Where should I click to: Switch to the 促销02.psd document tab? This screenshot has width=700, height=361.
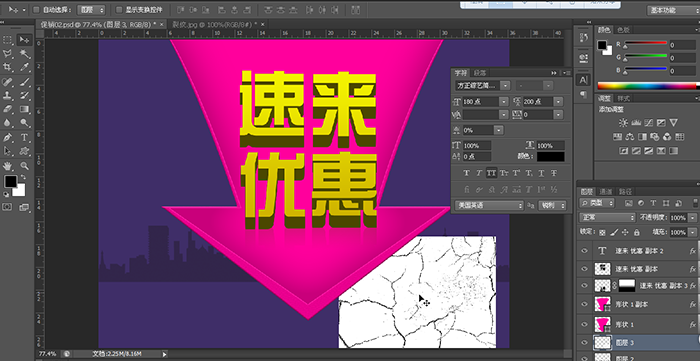pyautogui.click(x=102, y=24)
